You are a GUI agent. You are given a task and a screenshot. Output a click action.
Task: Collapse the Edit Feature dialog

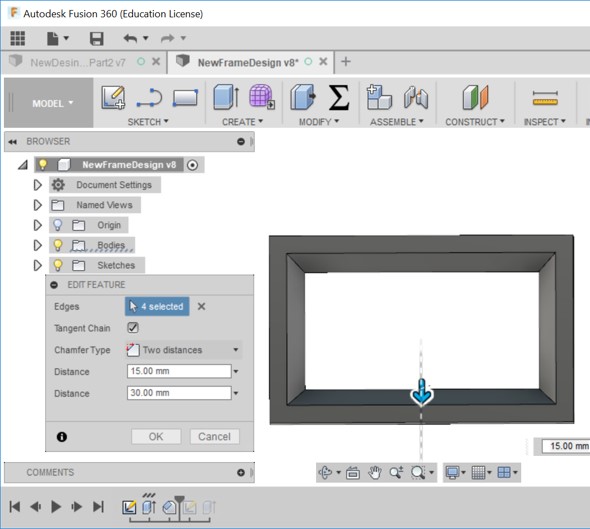(x=54, y=285)
